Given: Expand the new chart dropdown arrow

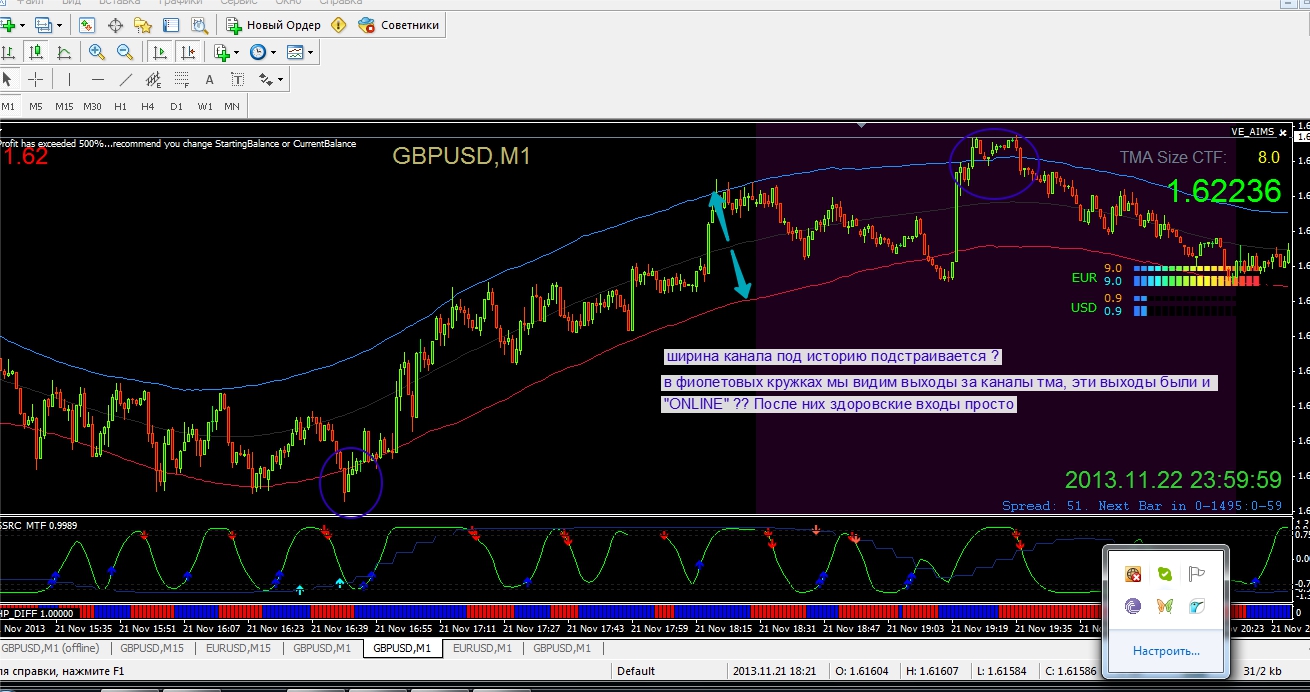Looking at the screenshot, I should coord(23,25).
